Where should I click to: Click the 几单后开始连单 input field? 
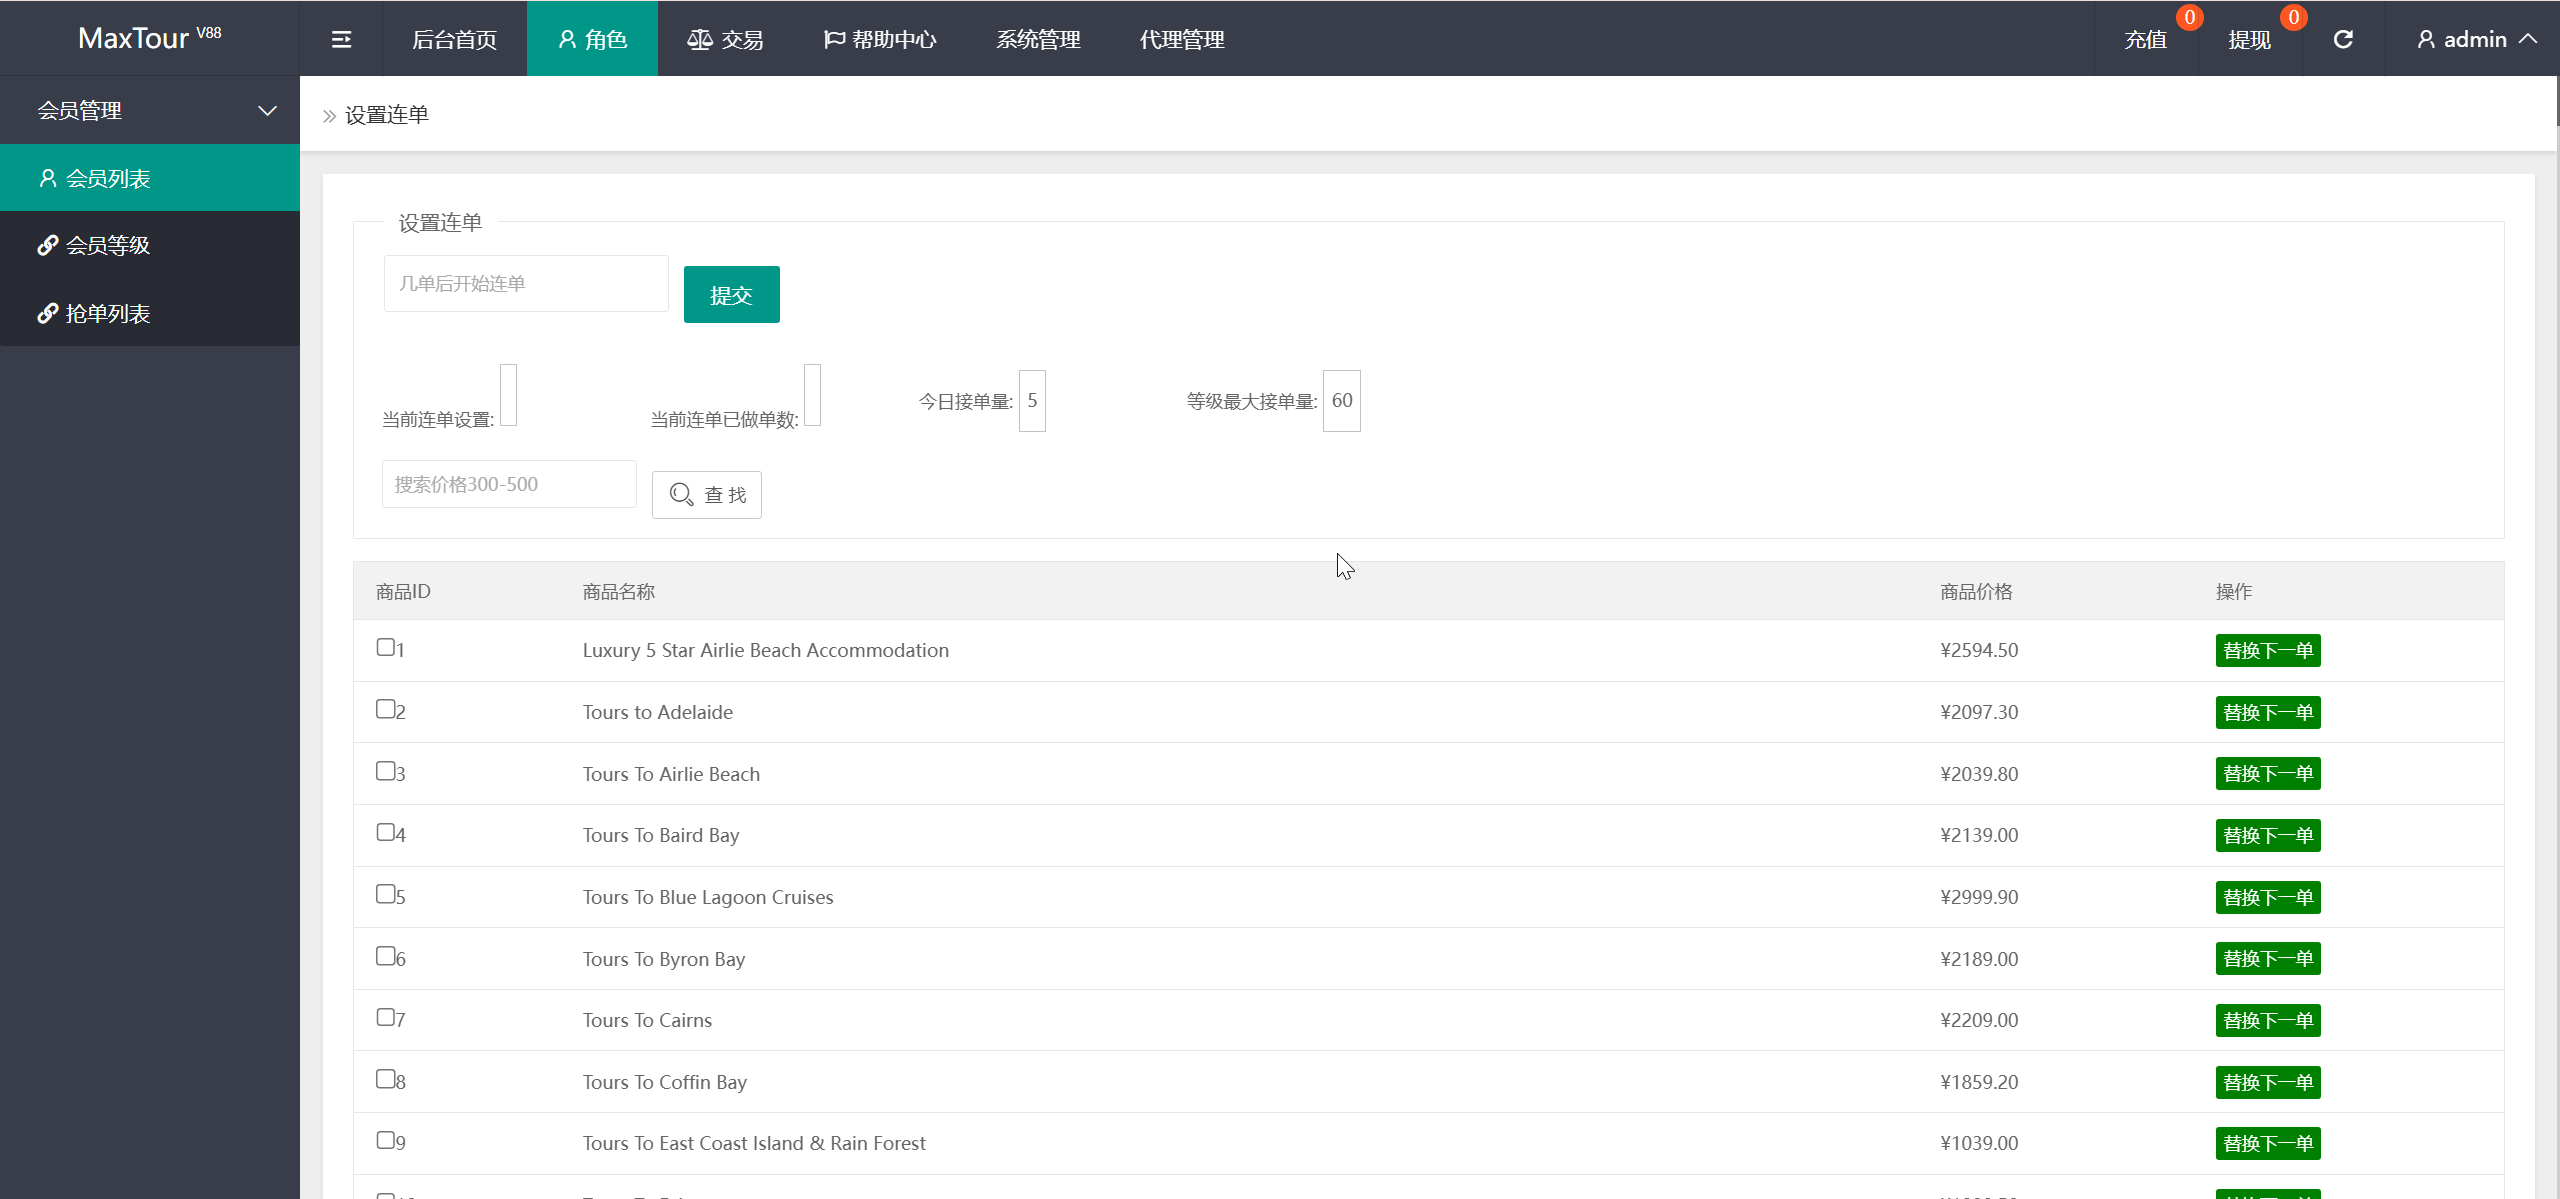click(526, 283)
